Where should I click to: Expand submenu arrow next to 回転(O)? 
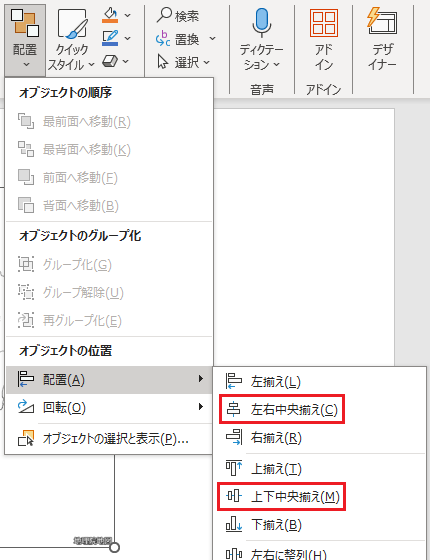click(201, 407)
